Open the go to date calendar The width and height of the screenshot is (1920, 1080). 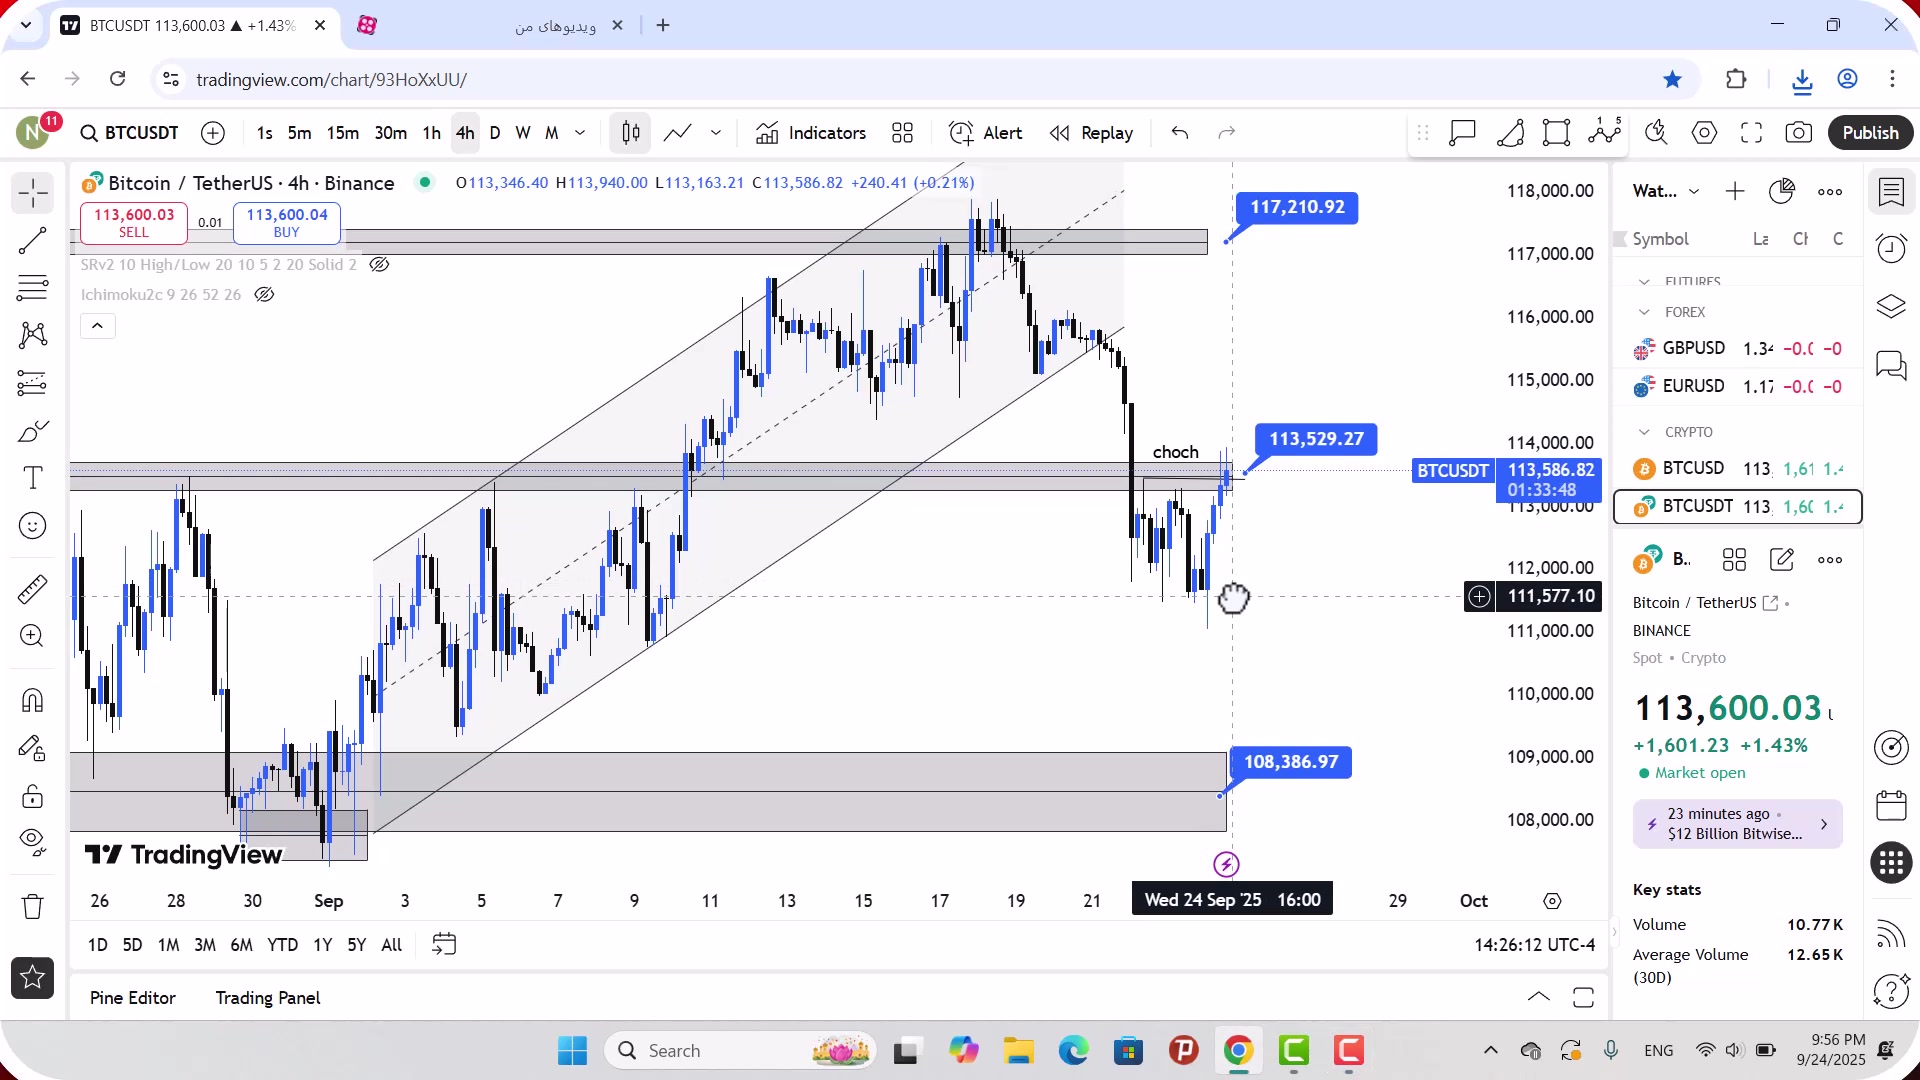[444, 945]
